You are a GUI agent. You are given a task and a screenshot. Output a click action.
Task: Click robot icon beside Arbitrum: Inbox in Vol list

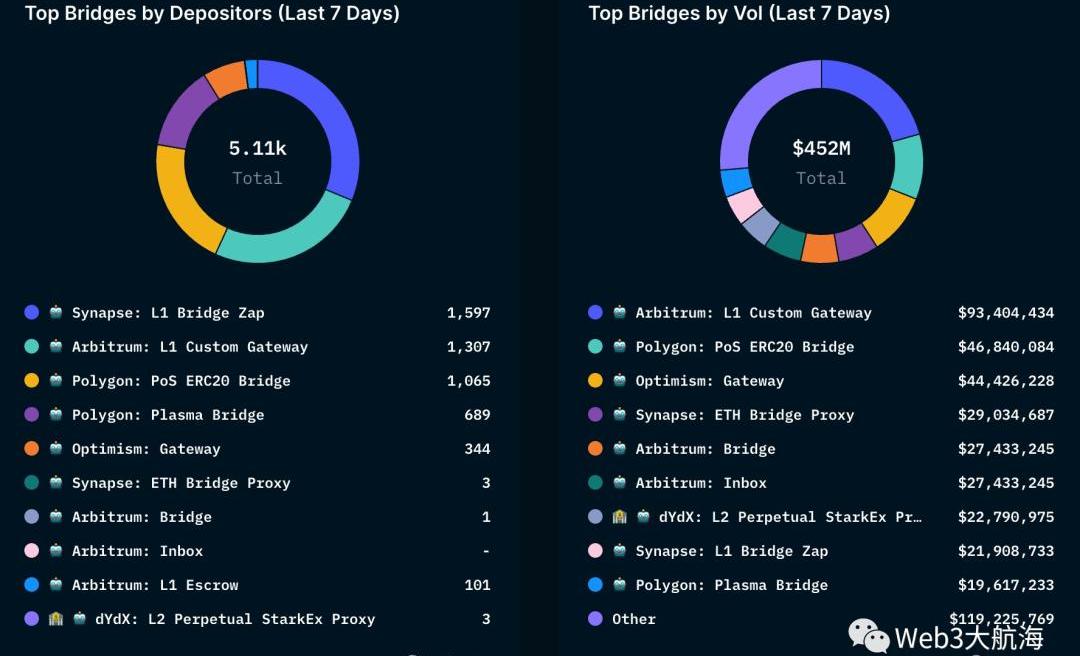(620, 483)
